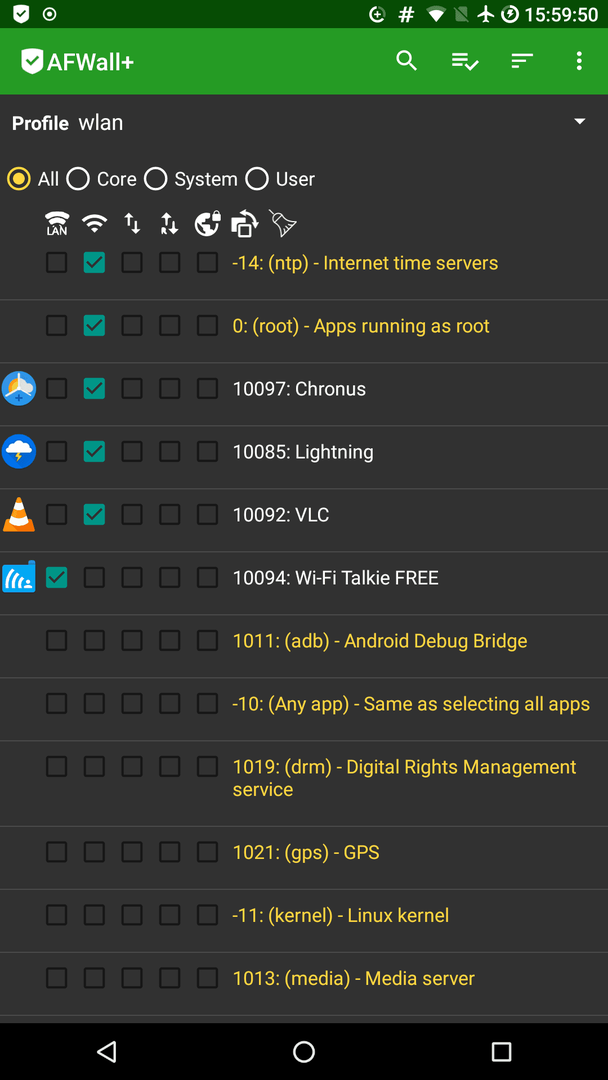Tap the Android recent apps button
This screenshot has height=1080, width=608.
coord(501,1051)
